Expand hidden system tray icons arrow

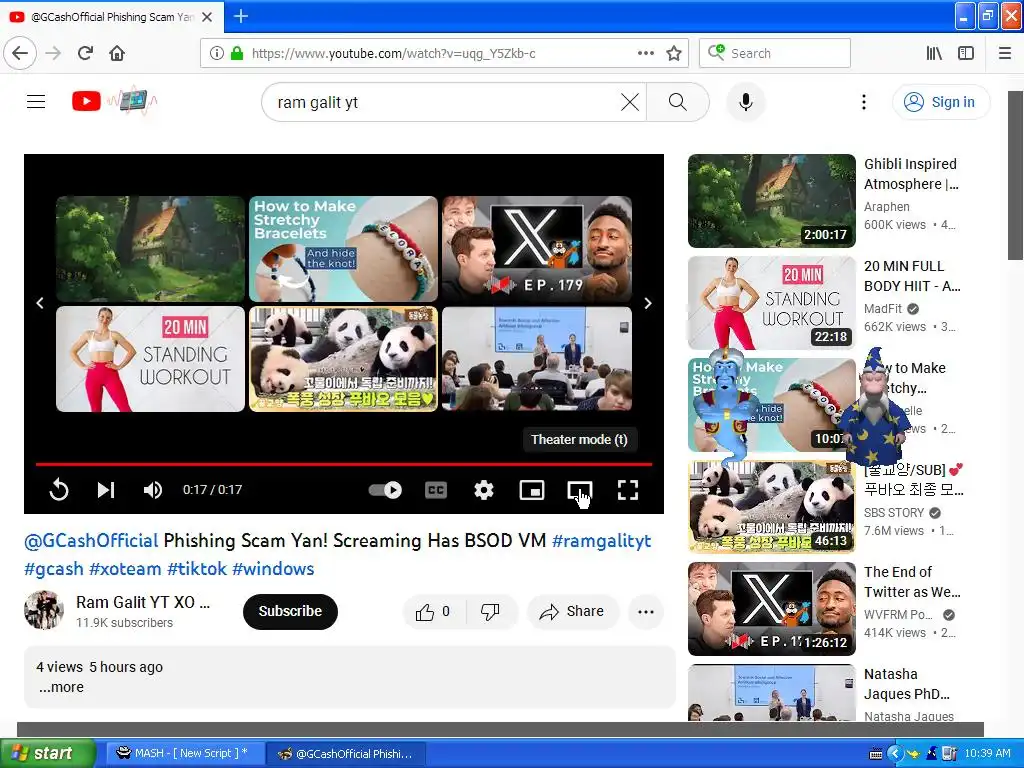[x=894, y=754]
